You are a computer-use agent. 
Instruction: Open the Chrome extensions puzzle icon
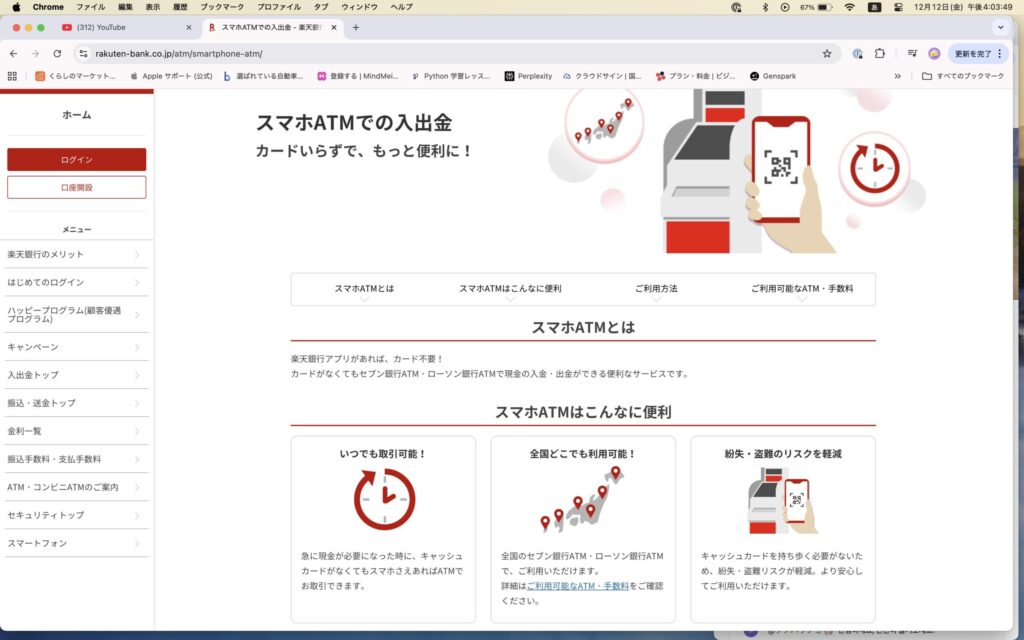(x=880, y=53)
